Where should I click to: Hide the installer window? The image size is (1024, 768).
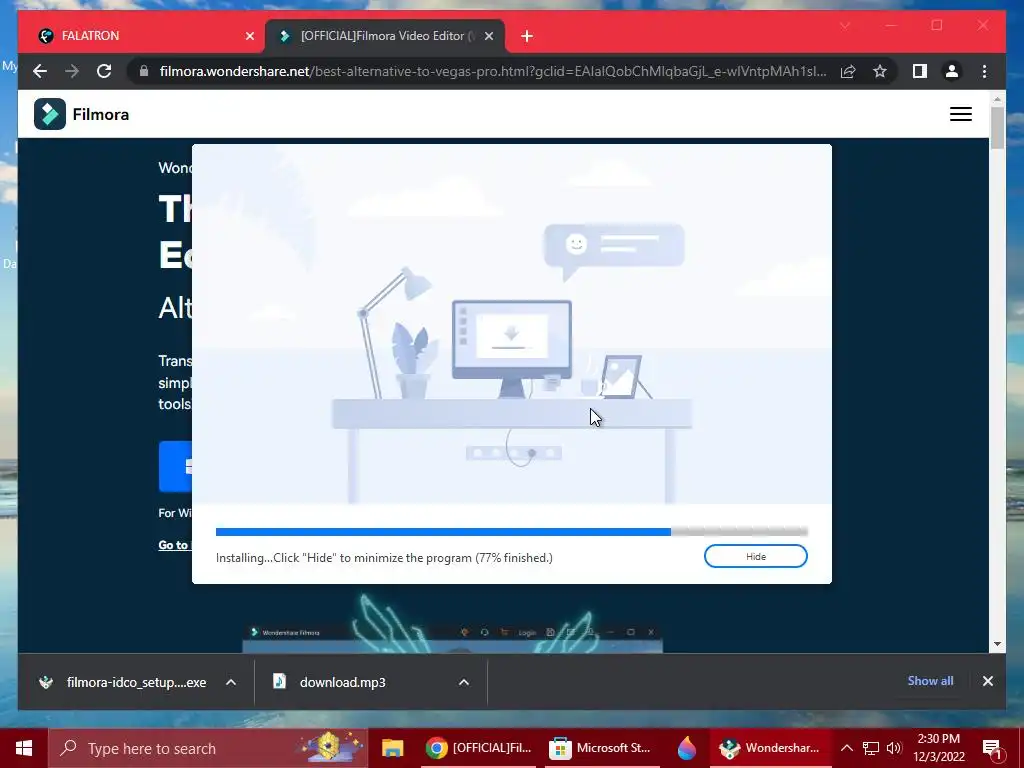pos(756,556)
